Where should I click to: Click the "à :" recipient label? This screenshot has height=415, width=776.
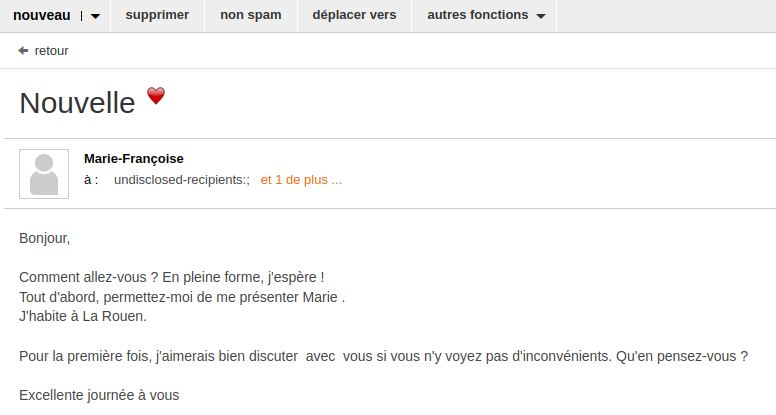coord(91,180)
